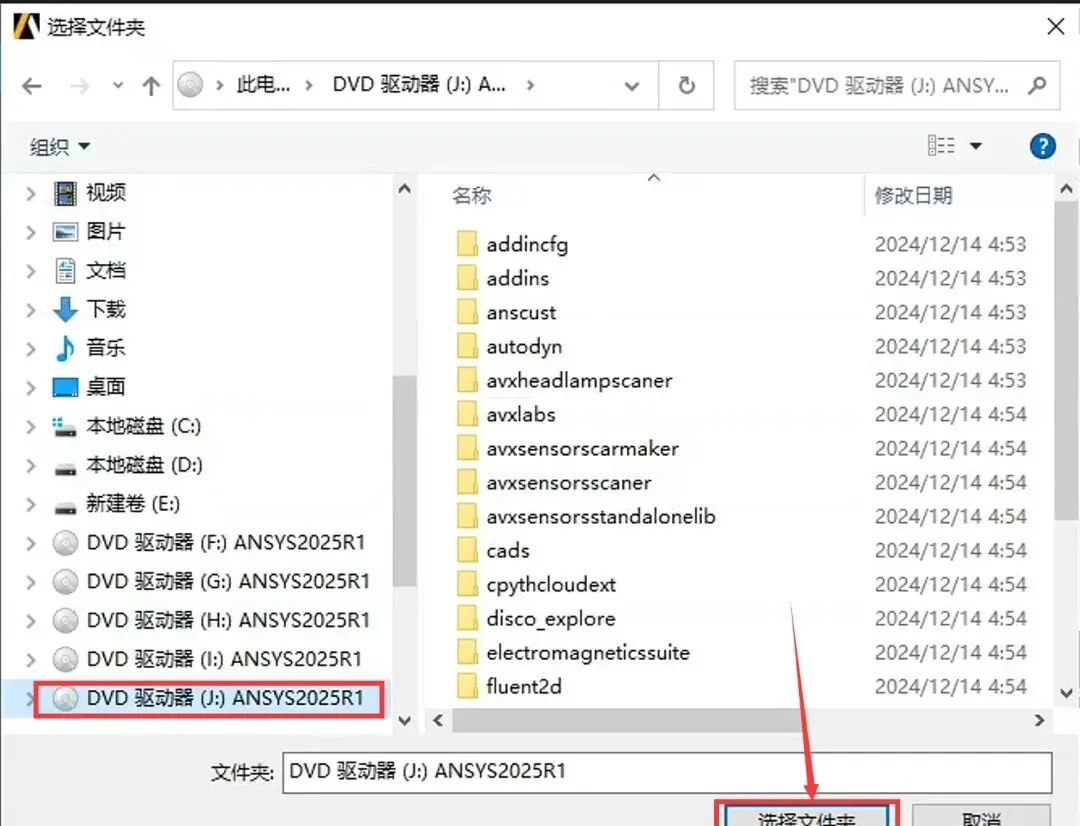This screenshot has height=826, width=1080.
Task: Open the 组织 menu
Action: 59,146
